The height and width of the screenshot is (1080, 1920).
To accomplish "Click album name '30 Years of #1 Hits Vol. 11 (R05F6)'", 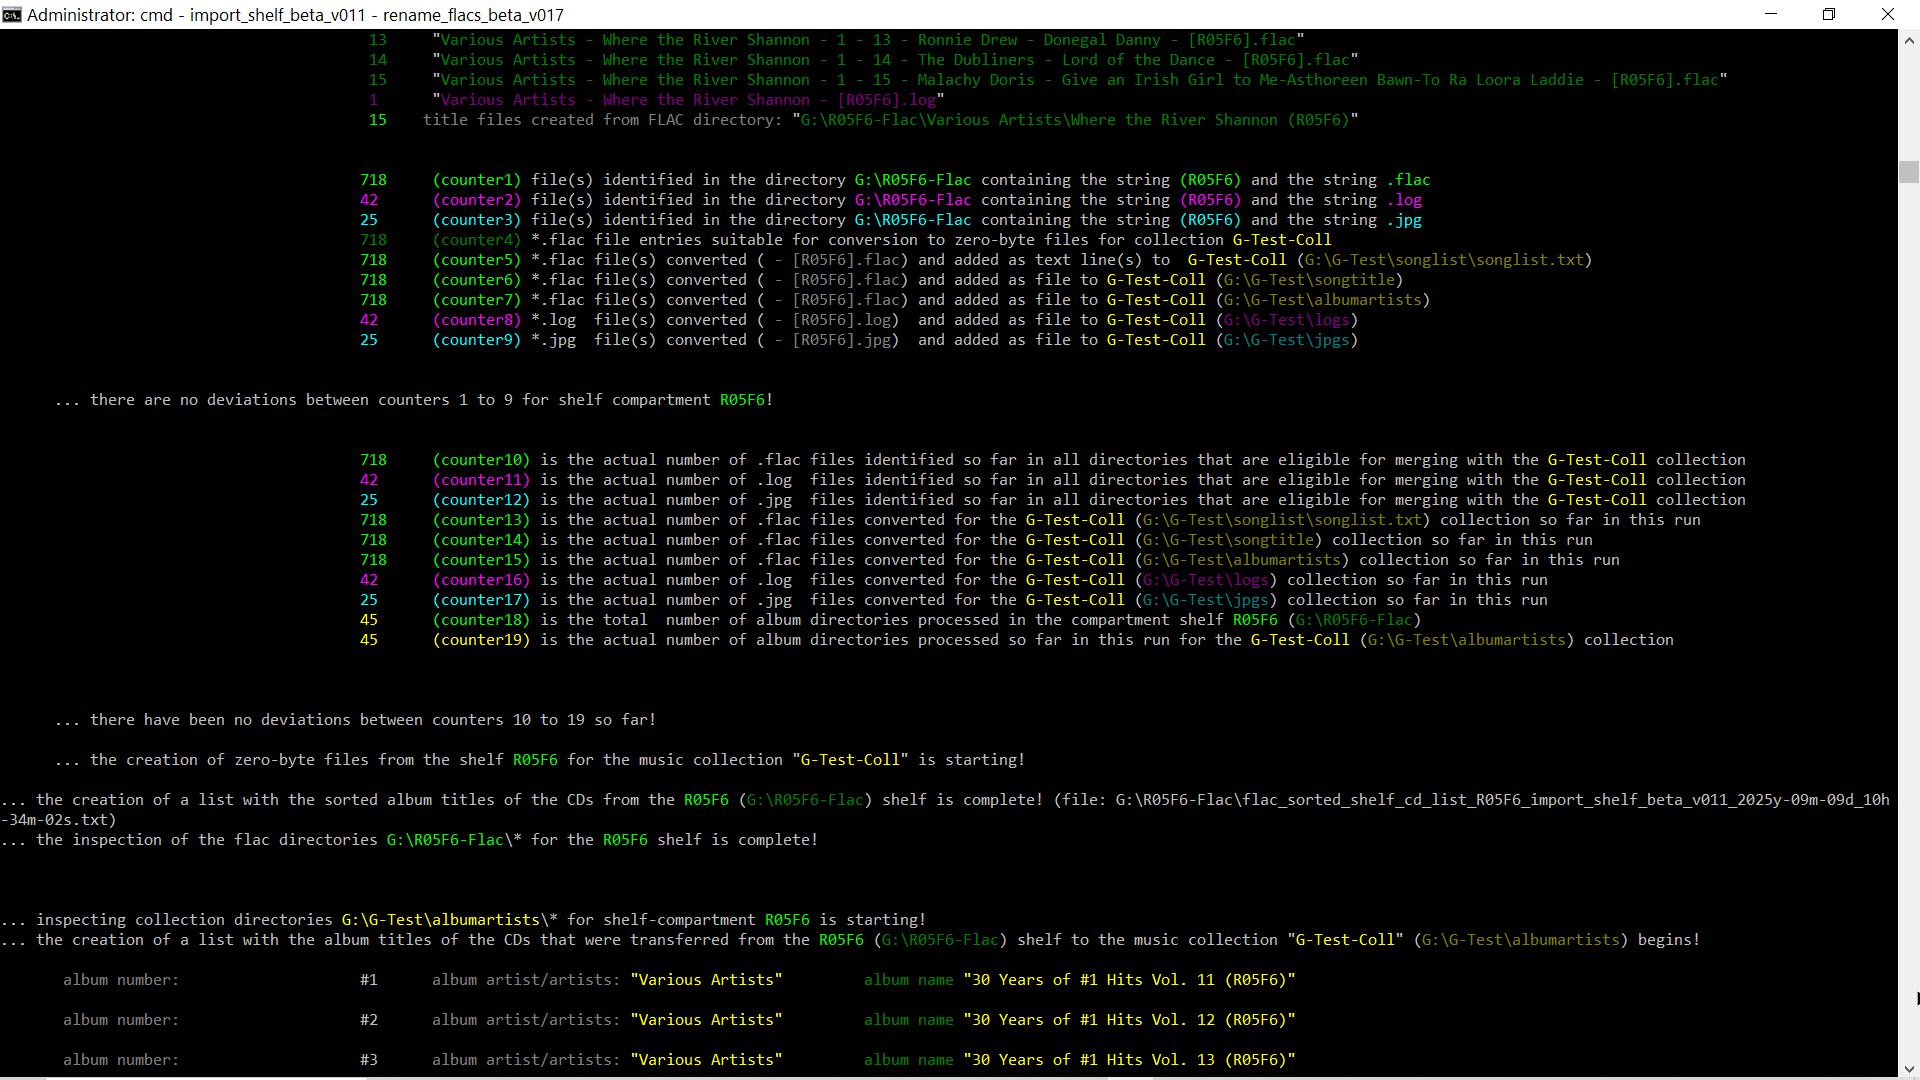I will click(x=1129, y=980).
